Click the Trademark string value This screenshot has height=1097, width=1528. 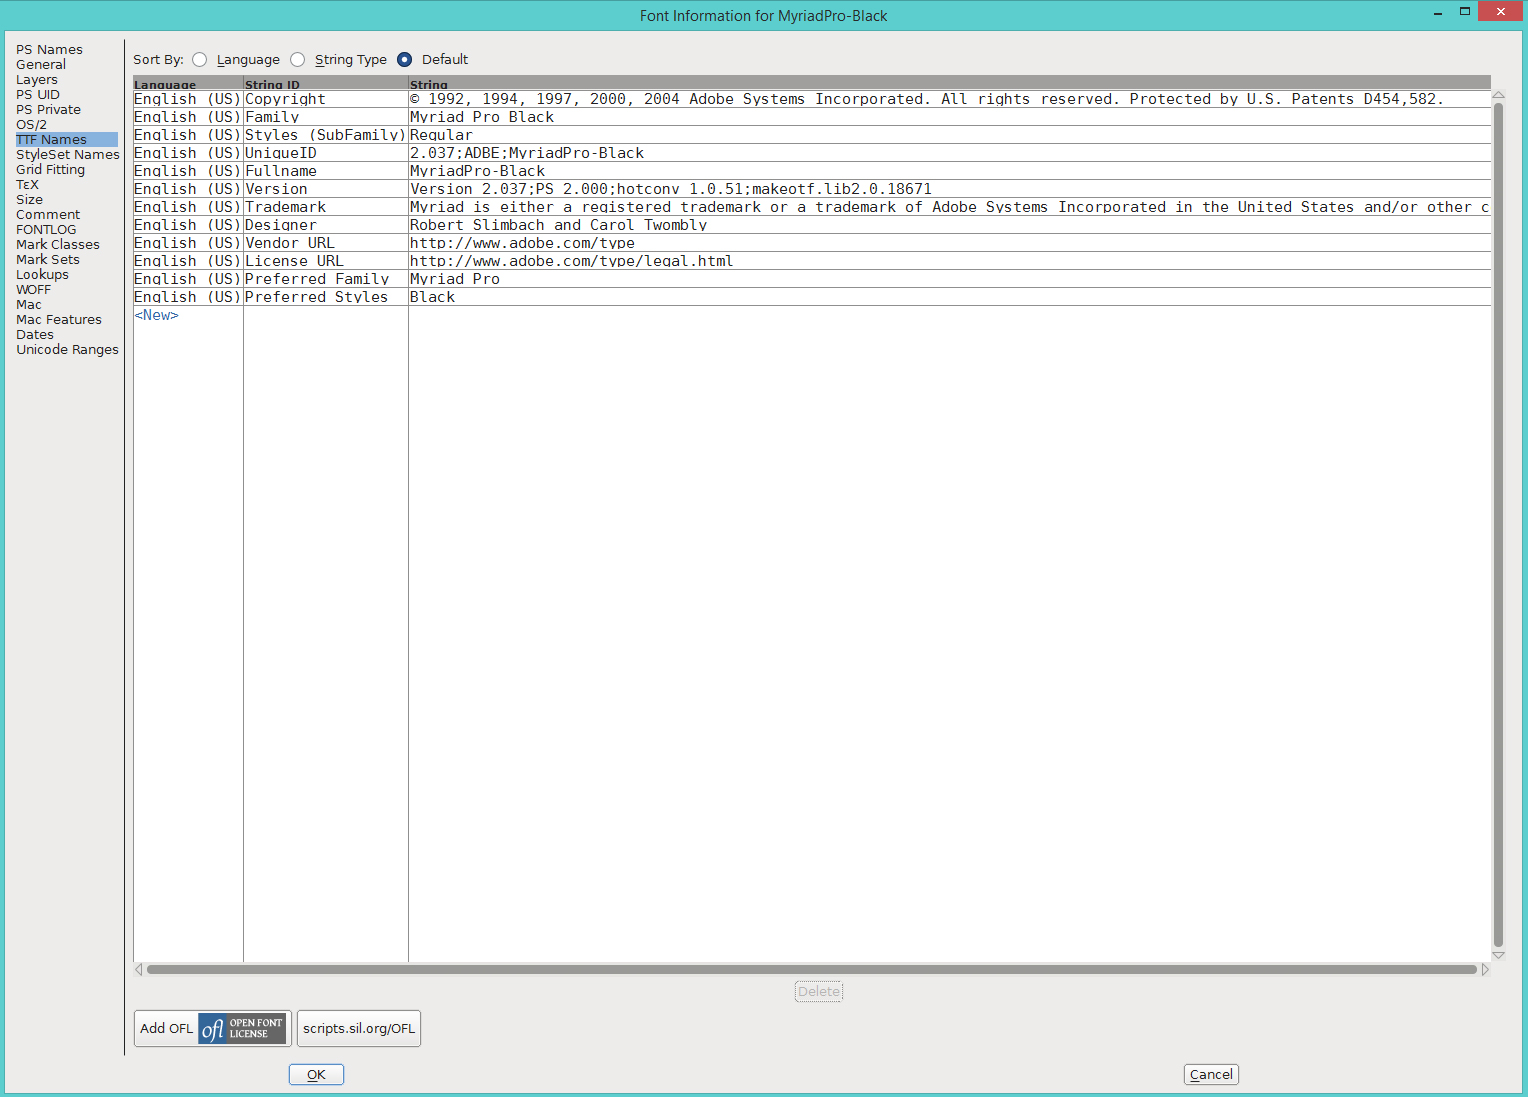point(948,208)
